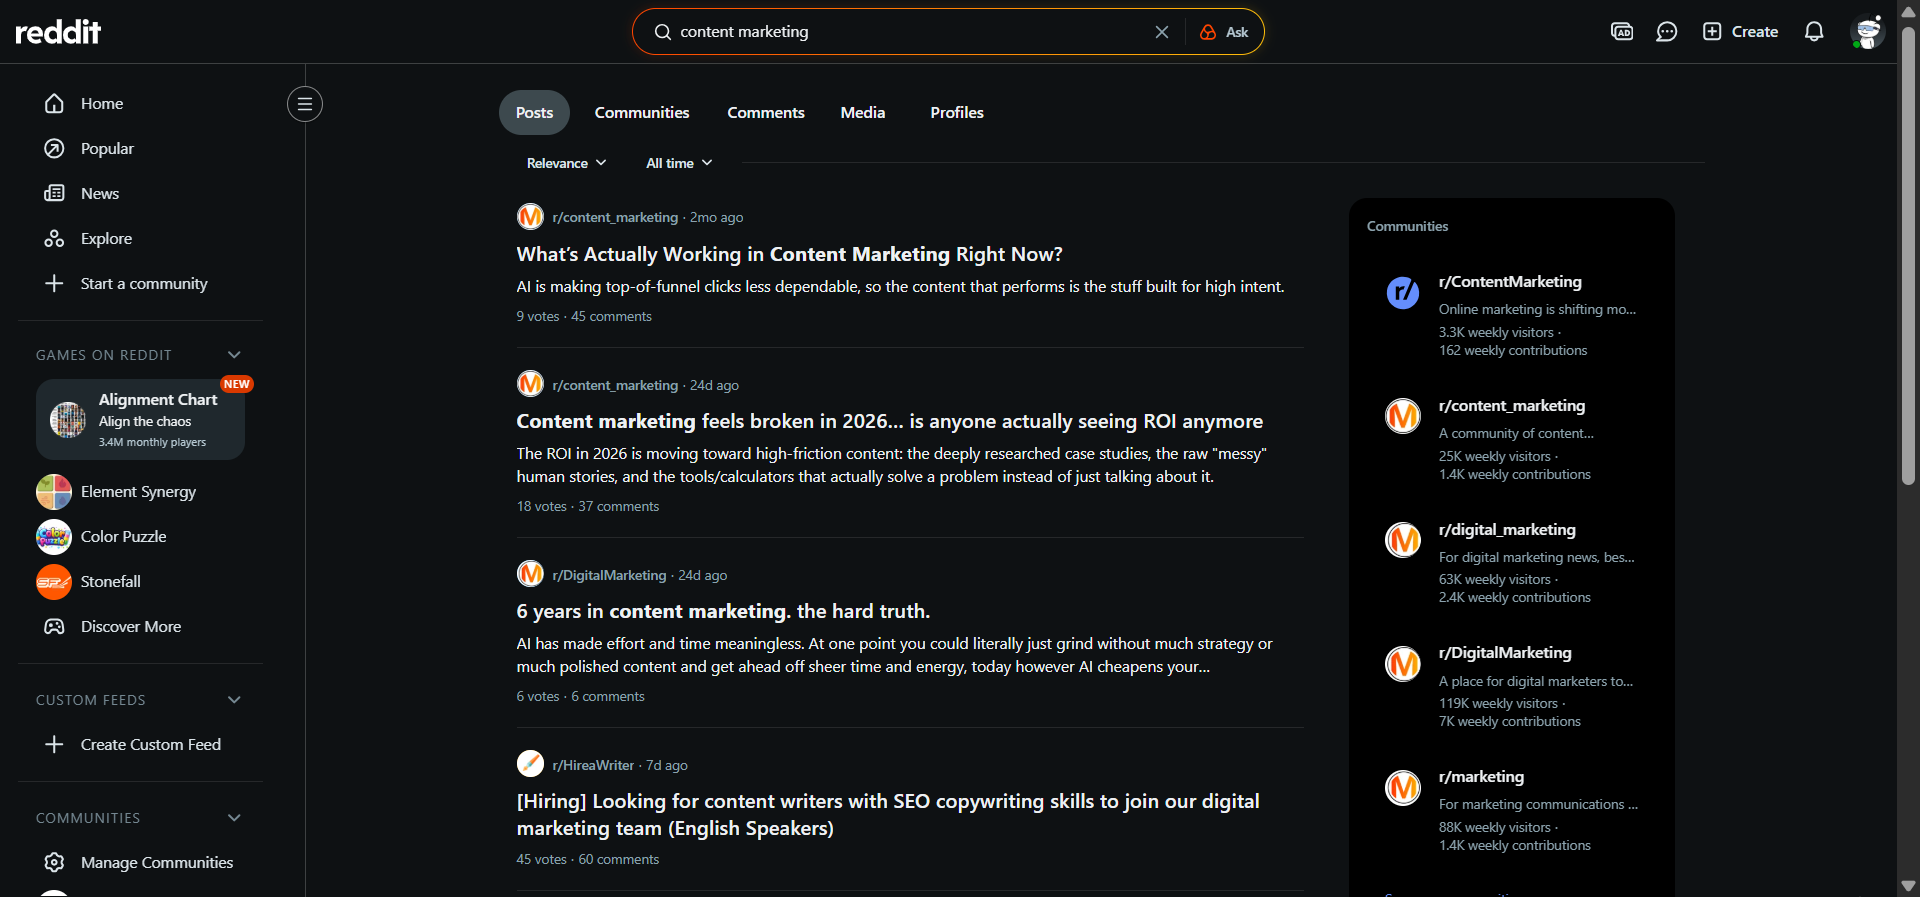Click the search magnifier icon
Image resolution: width=1920 pixels, height=897 pixels.
(662, 32)
